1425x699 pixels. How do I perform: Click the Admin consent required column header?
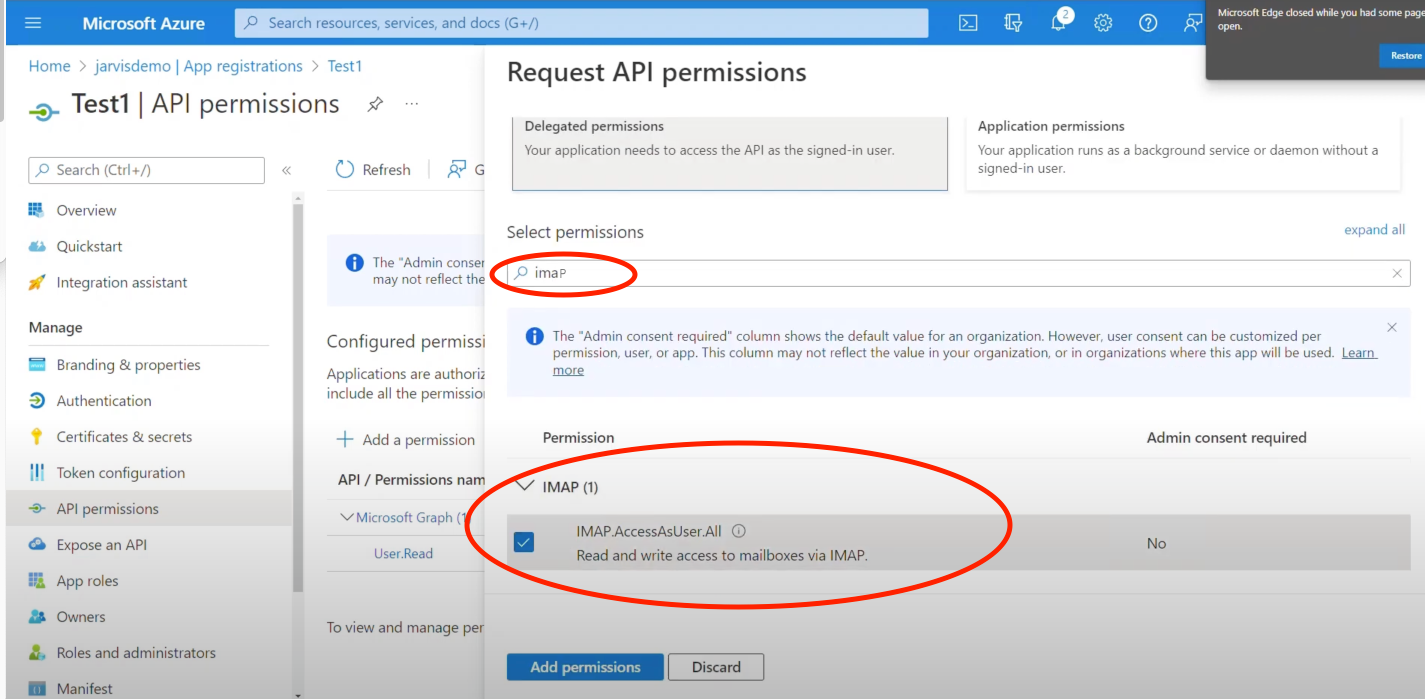click(1226, 438)
